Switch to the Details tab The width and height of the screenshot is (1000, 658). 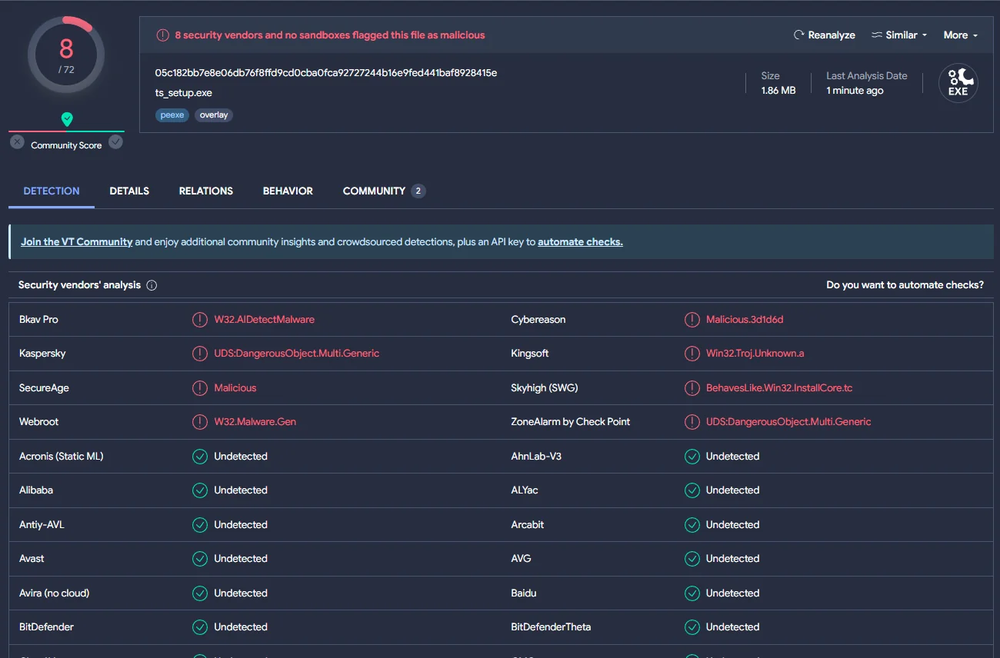point(129,191)
